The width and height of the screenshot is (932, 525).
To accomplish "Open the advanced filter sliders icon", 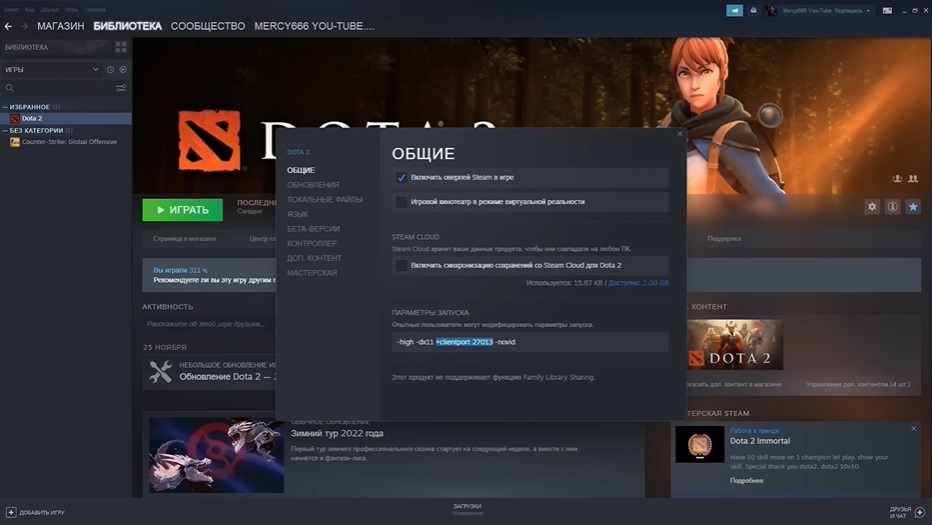I will (121, 88).
